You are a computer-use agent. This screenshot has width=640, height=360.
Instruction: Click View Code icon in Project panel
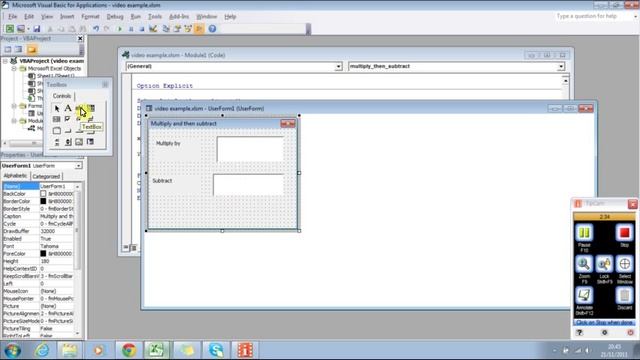pos(8,49)
